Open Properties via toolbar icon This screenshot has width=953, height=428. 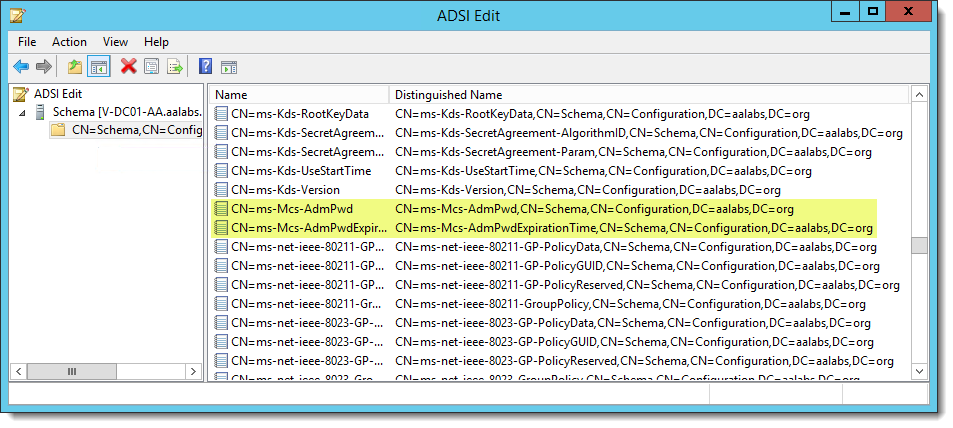151,67
